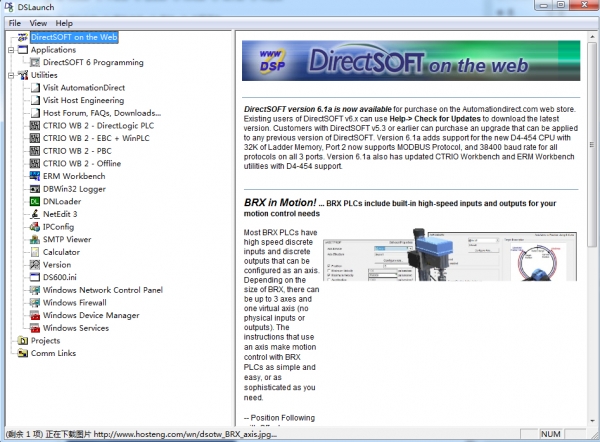Select the NetEdit 3 utility label
The width and height of the screenshot is (600, 442).
pos(60,214)
